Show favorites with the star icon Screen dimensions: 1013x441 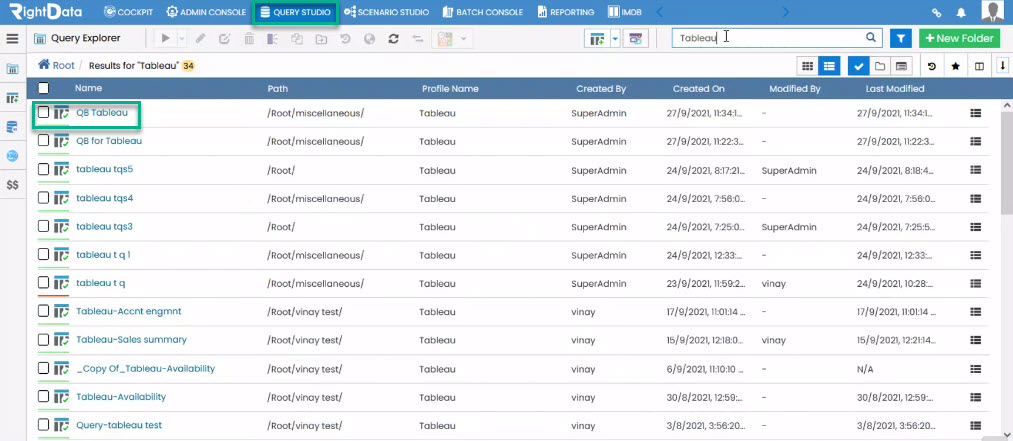click(956, 66)
